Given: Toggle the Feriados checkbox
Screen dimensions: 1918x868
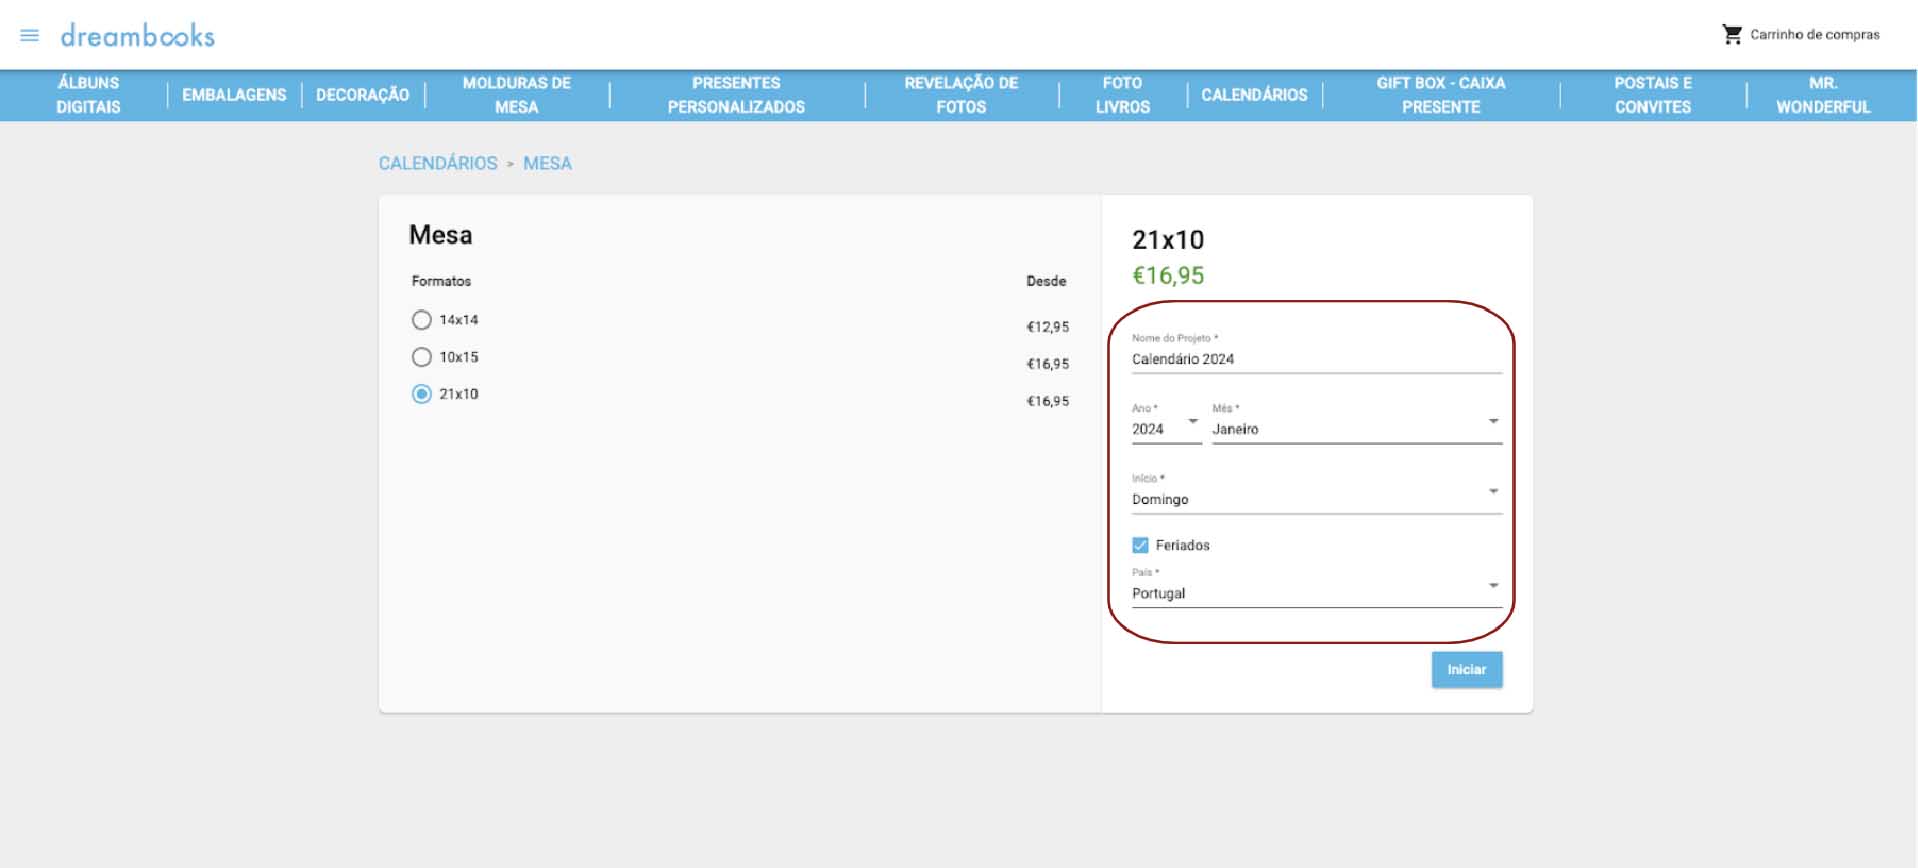Looking at the screenshot, I should pos(1140,545).
